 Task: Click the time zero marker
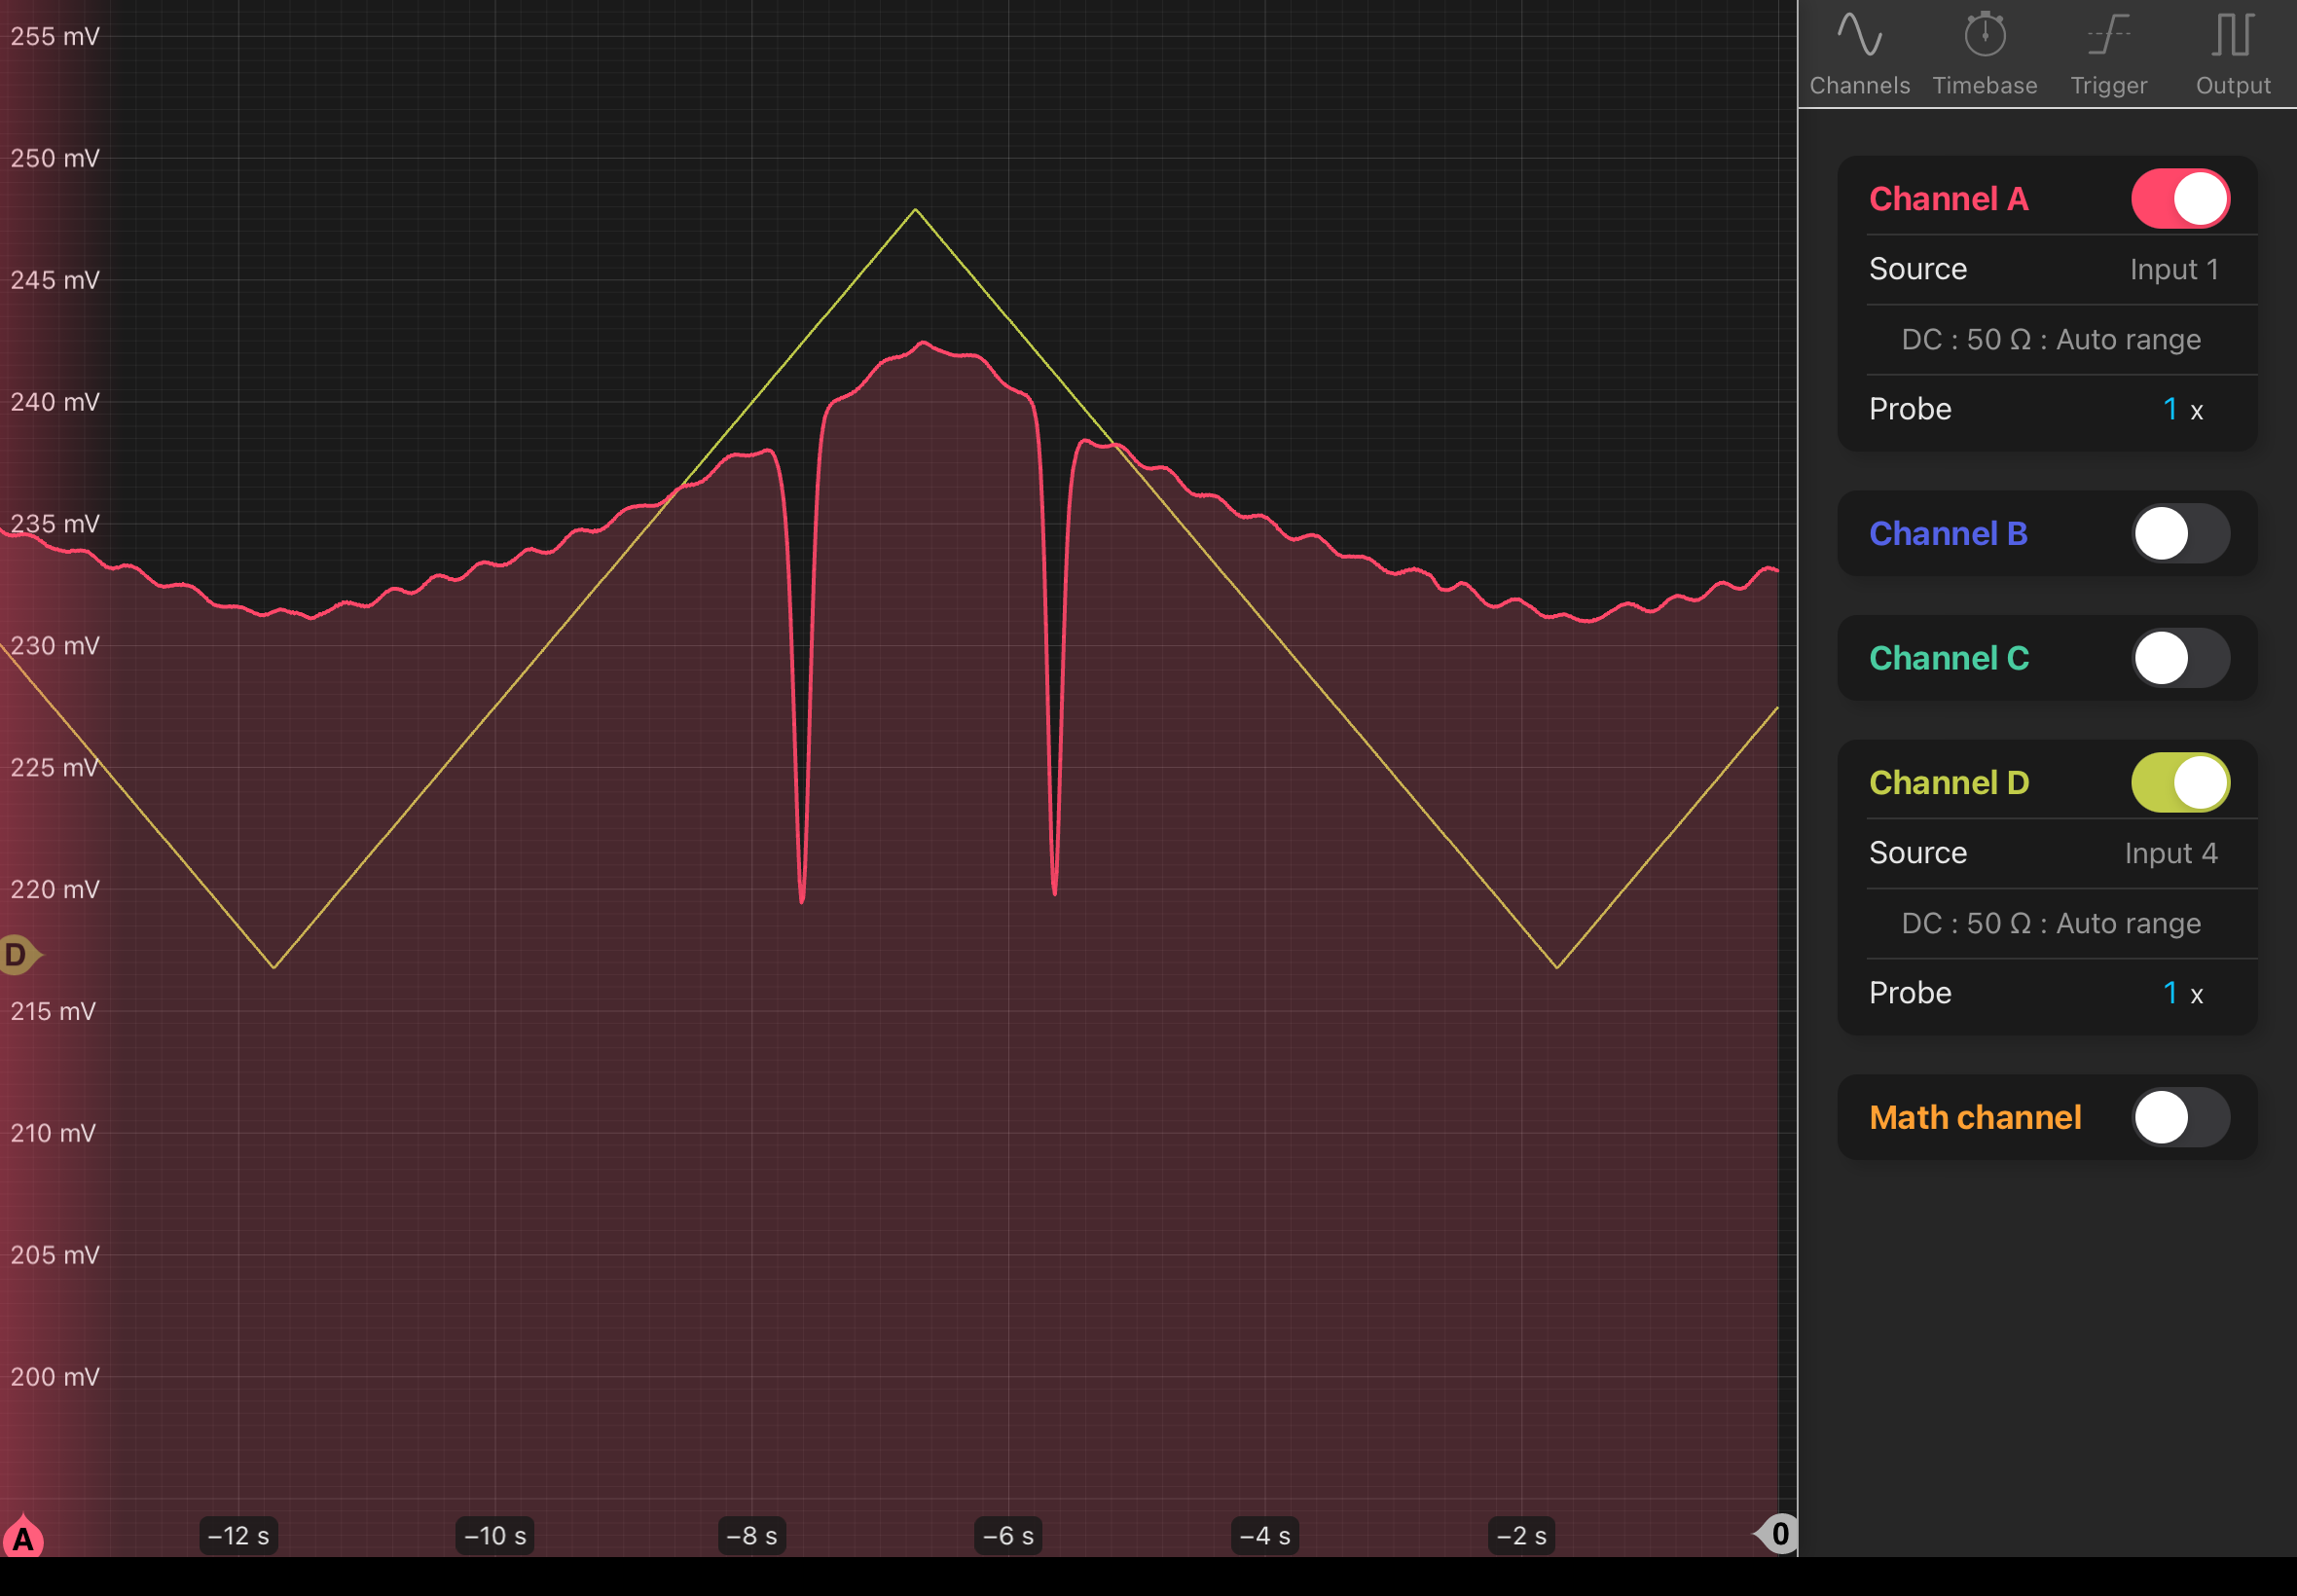tap(1778, 1534)
